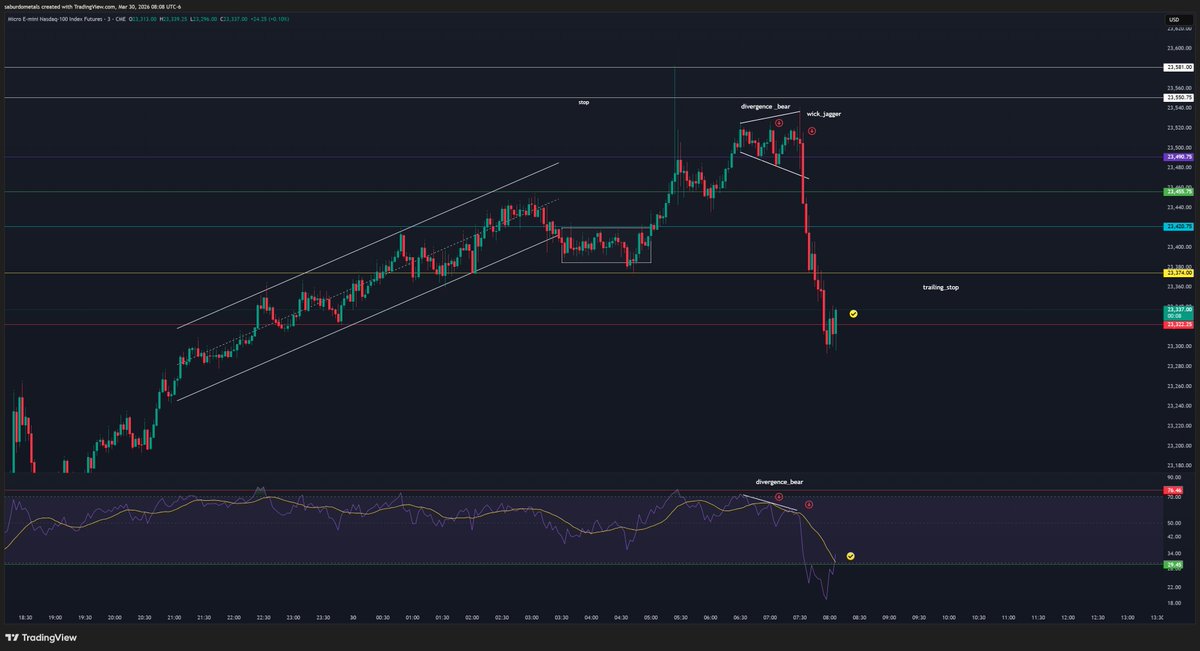Click the red circle marker on the RSI peak

[x=779, y=496]
